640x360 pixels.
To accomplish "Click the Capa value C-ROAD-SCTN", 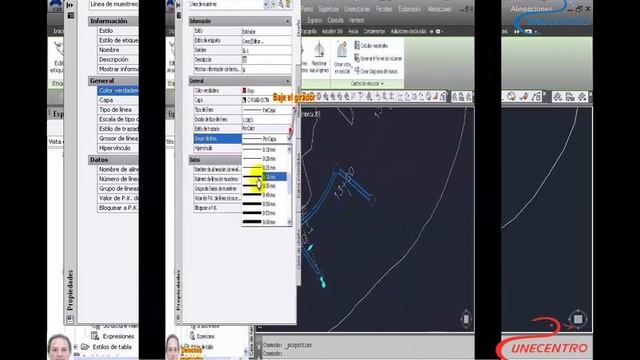I will pyautogui.click(x=267, y=100).
